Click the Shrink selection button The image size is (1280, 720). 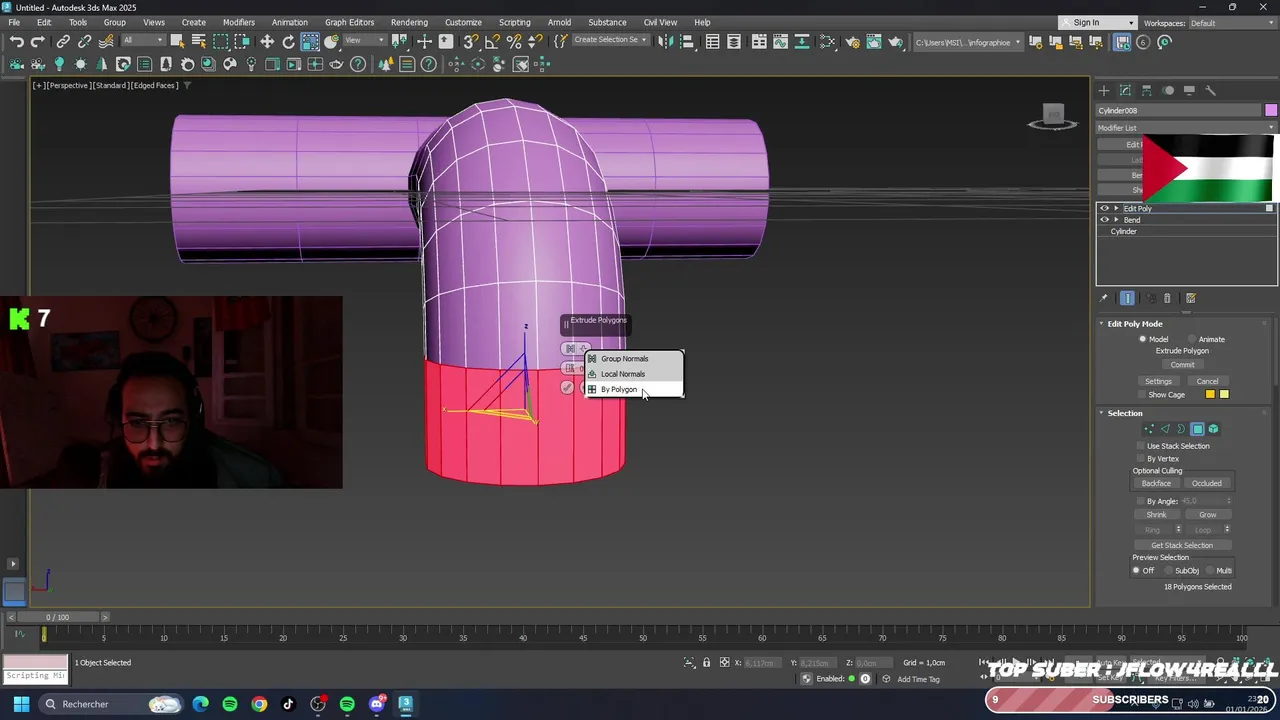pos(1156,515)
